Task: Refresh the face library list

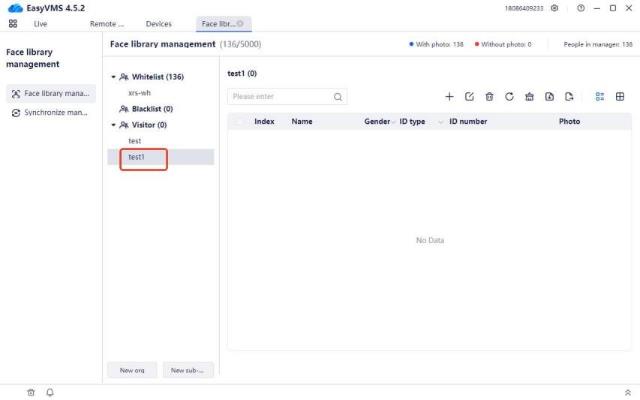Action: click(509, 97)
